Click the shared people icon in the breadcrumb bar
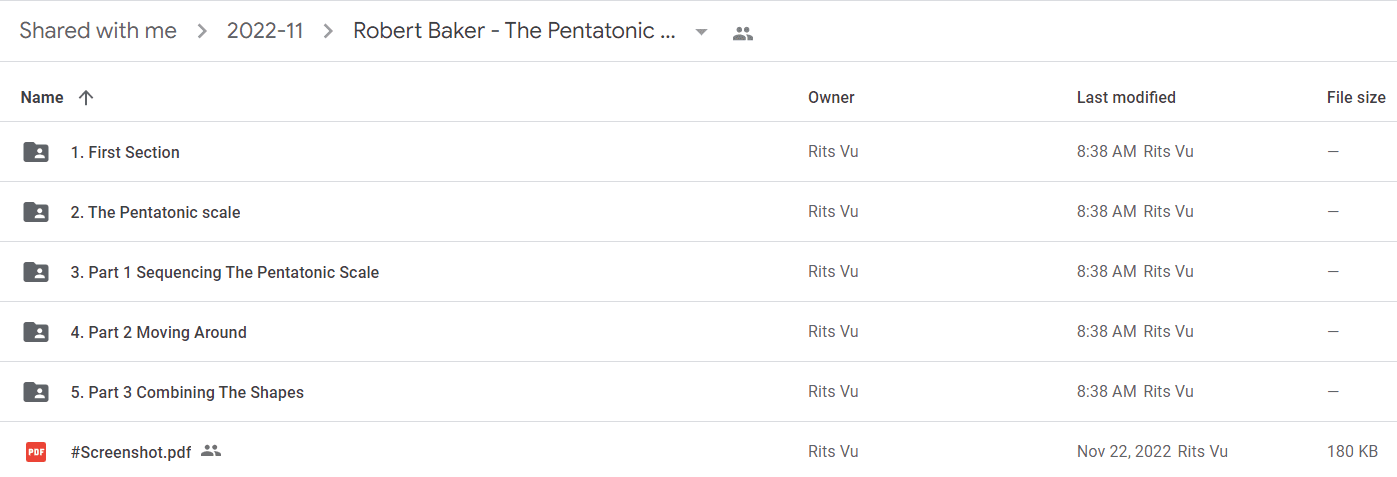The width and height of the screenshot is (1397, 477). point(742,33)
